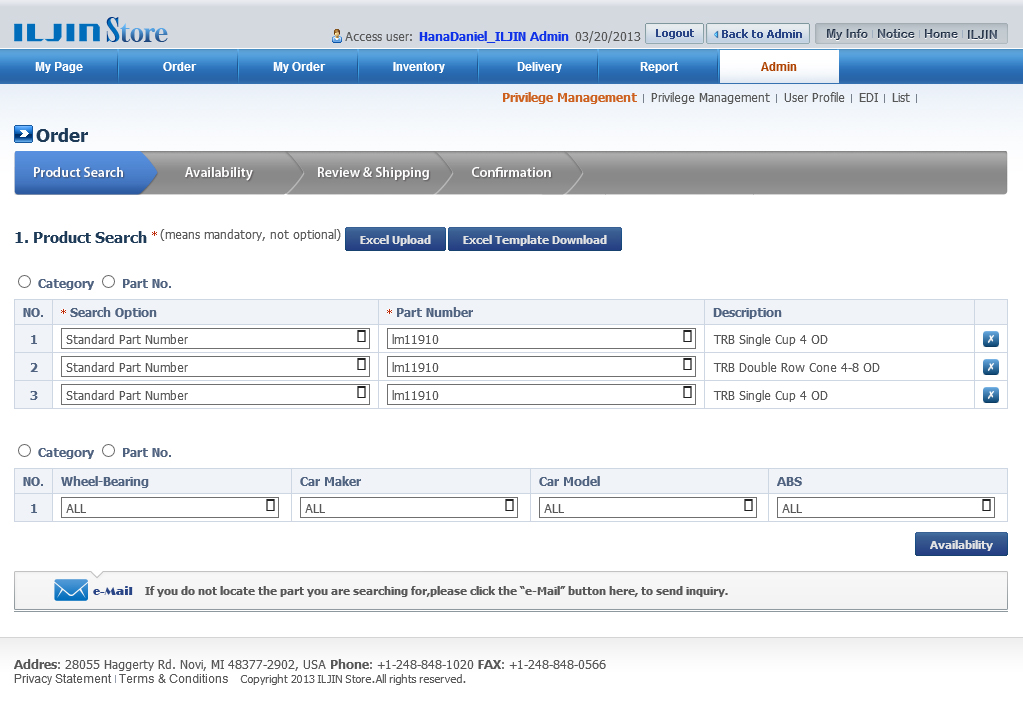Go to the Confirmation step
The image size is (1023, 701).
(512, 172)
